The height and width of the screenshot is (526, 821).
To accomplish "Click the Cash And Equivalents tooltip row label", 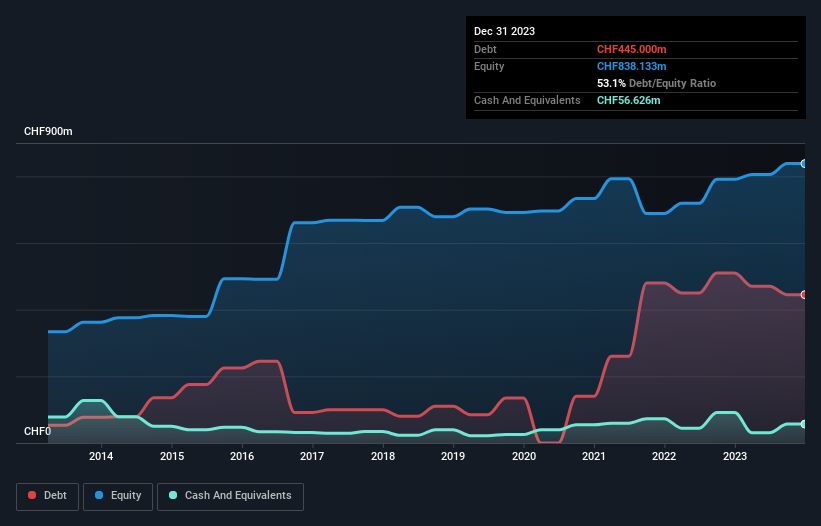I will pyautogui.click(x=527, y=100).
